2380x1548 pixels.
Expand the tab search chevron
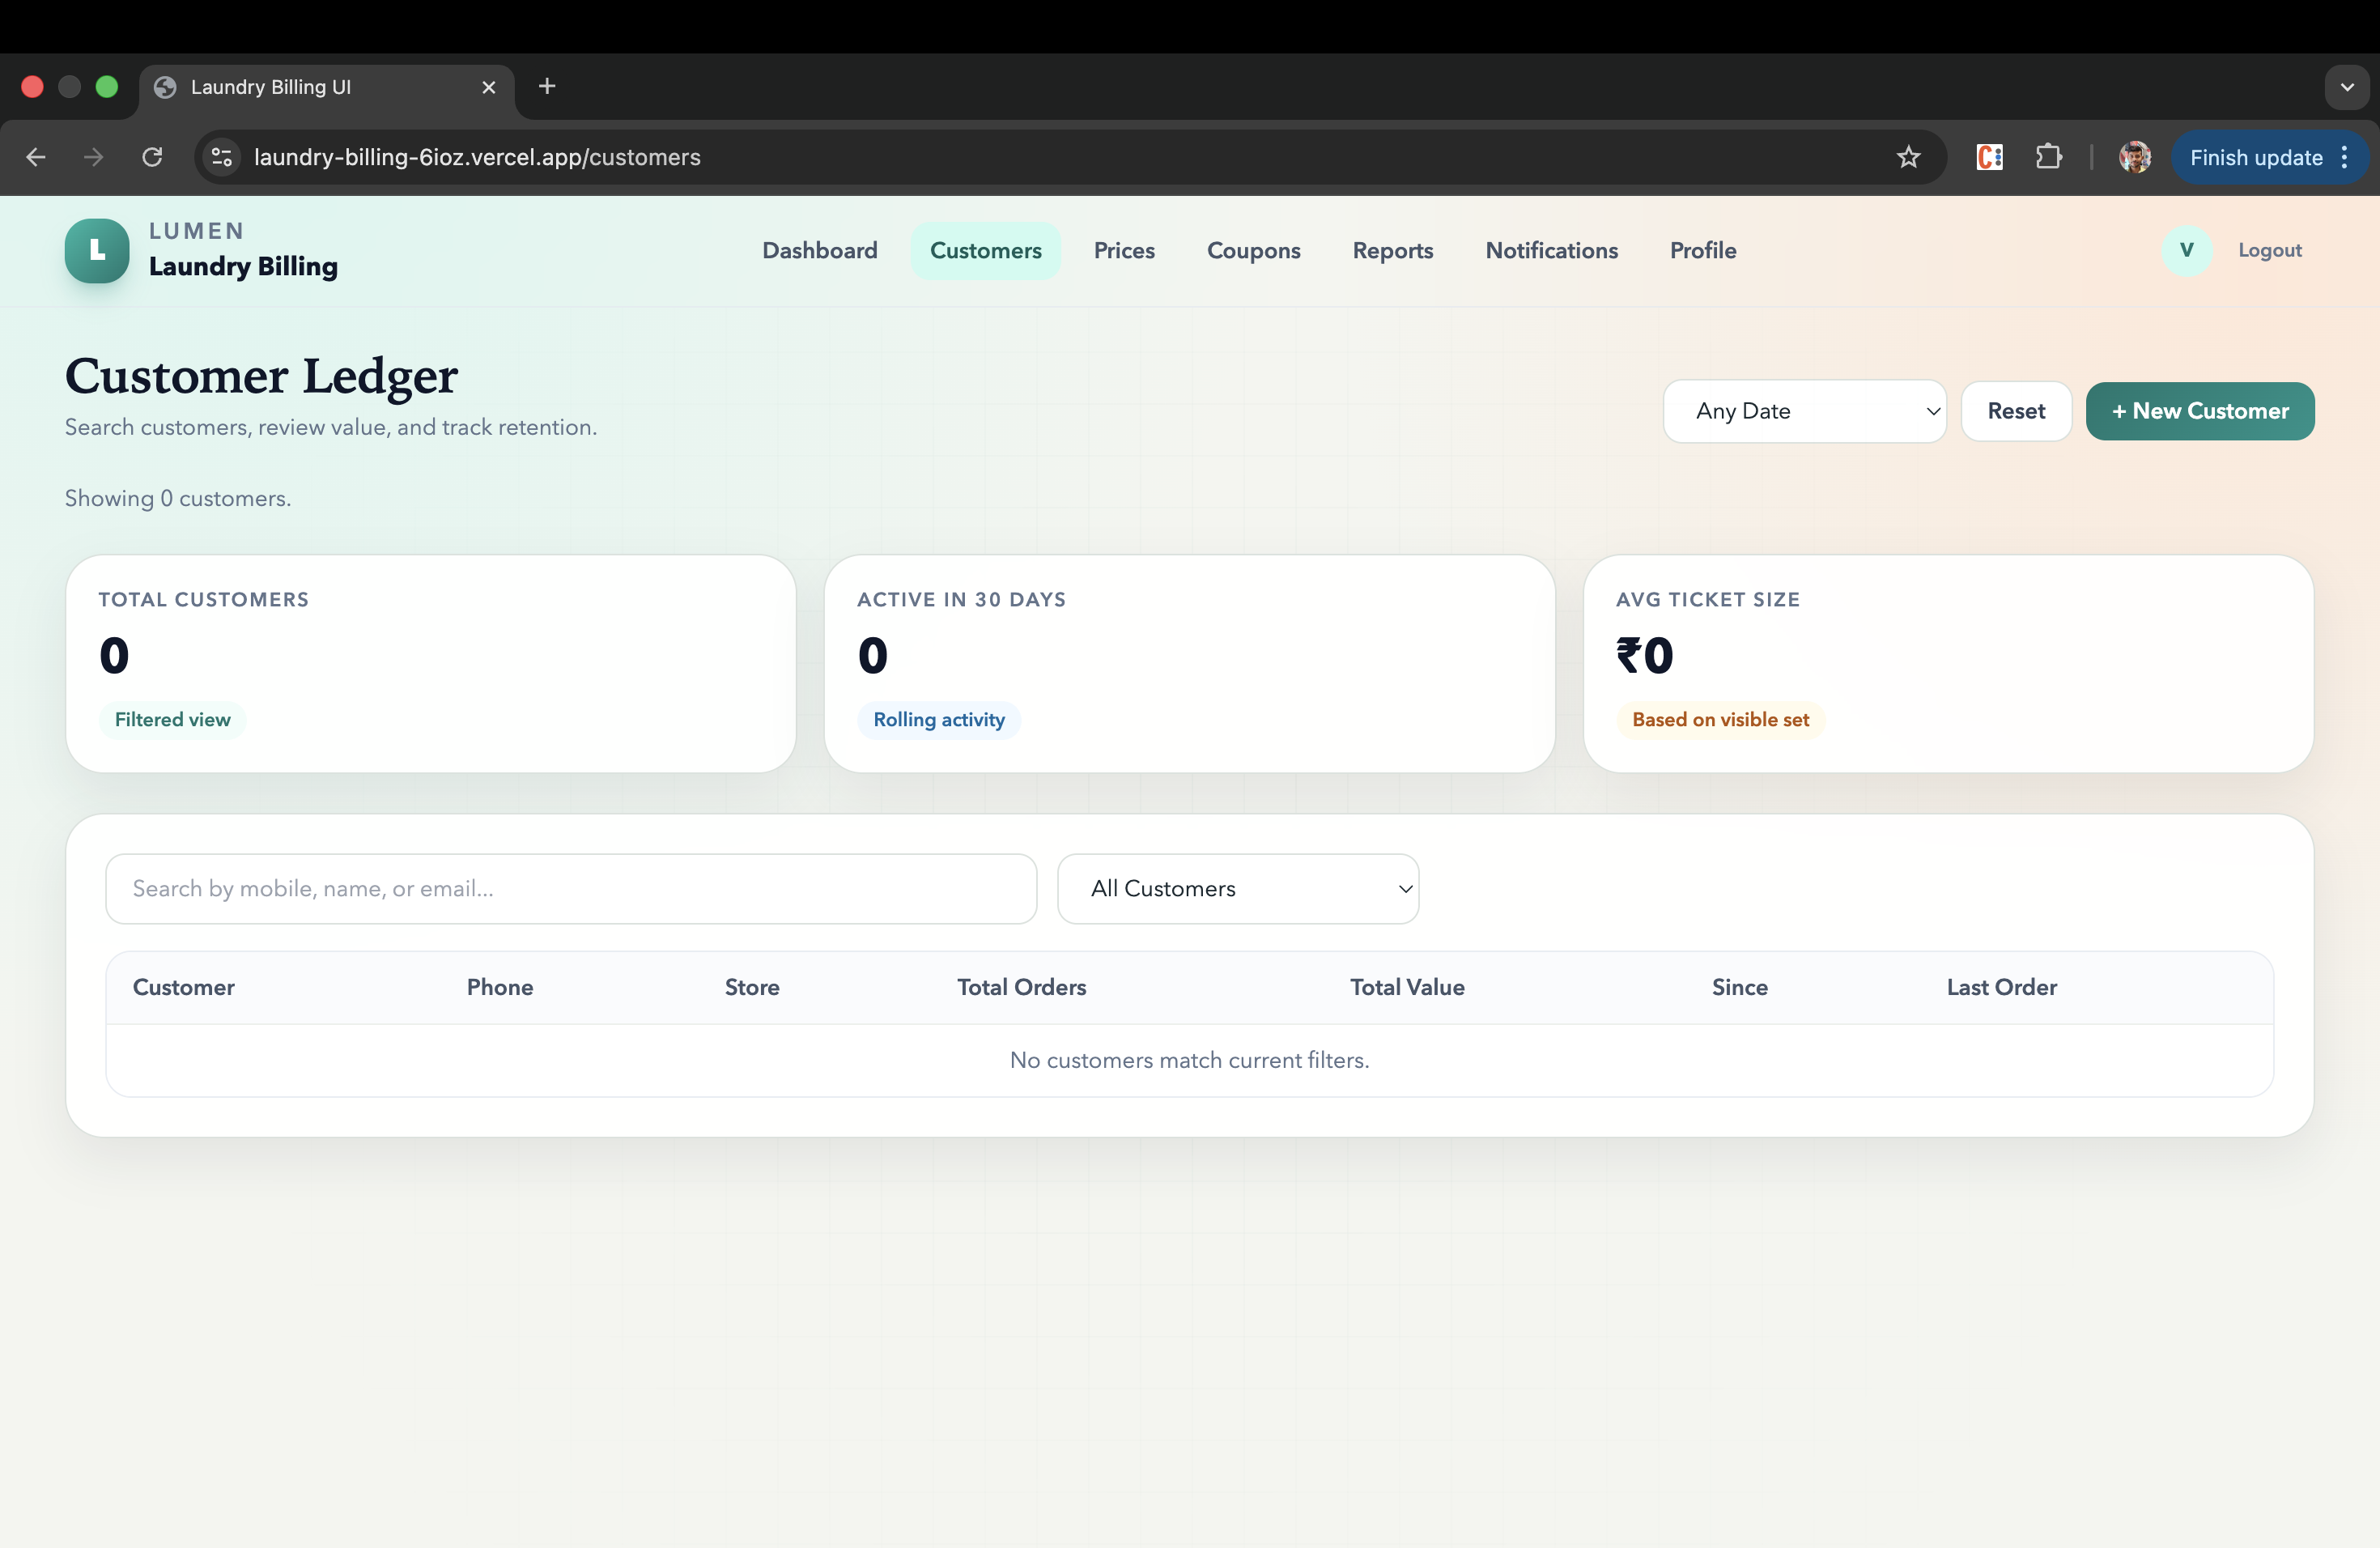2346,88
